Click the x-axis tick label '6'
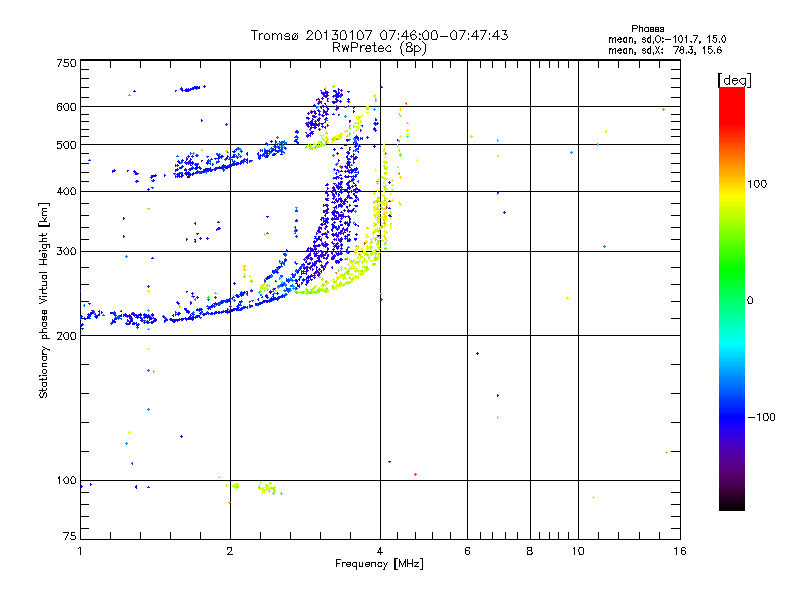 coord(467,551)
